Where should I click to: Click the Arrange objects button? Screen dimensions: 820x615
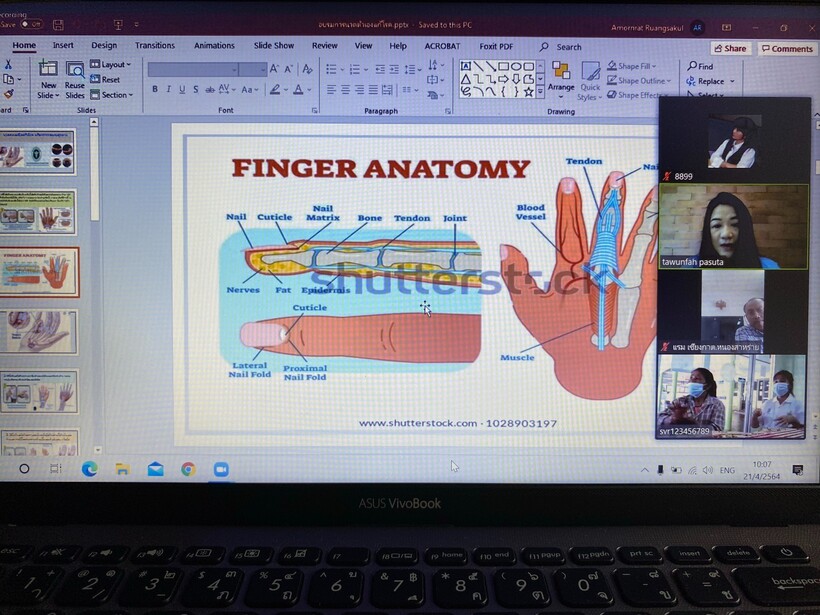coord(561,77)
